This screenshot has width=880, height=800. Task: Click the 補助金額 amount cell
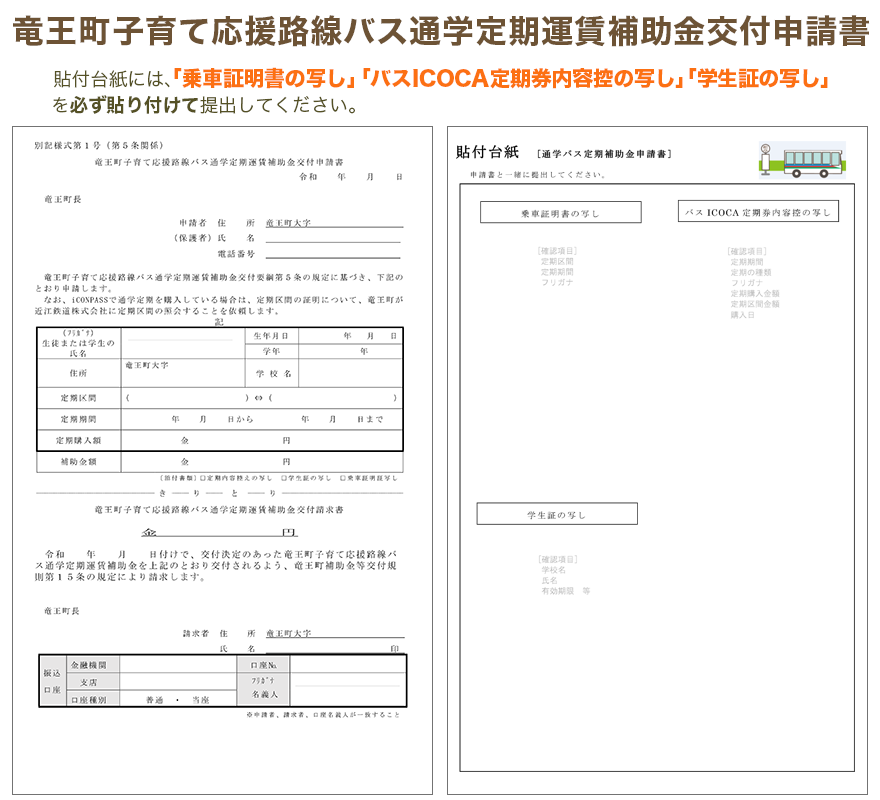point(262,462)
